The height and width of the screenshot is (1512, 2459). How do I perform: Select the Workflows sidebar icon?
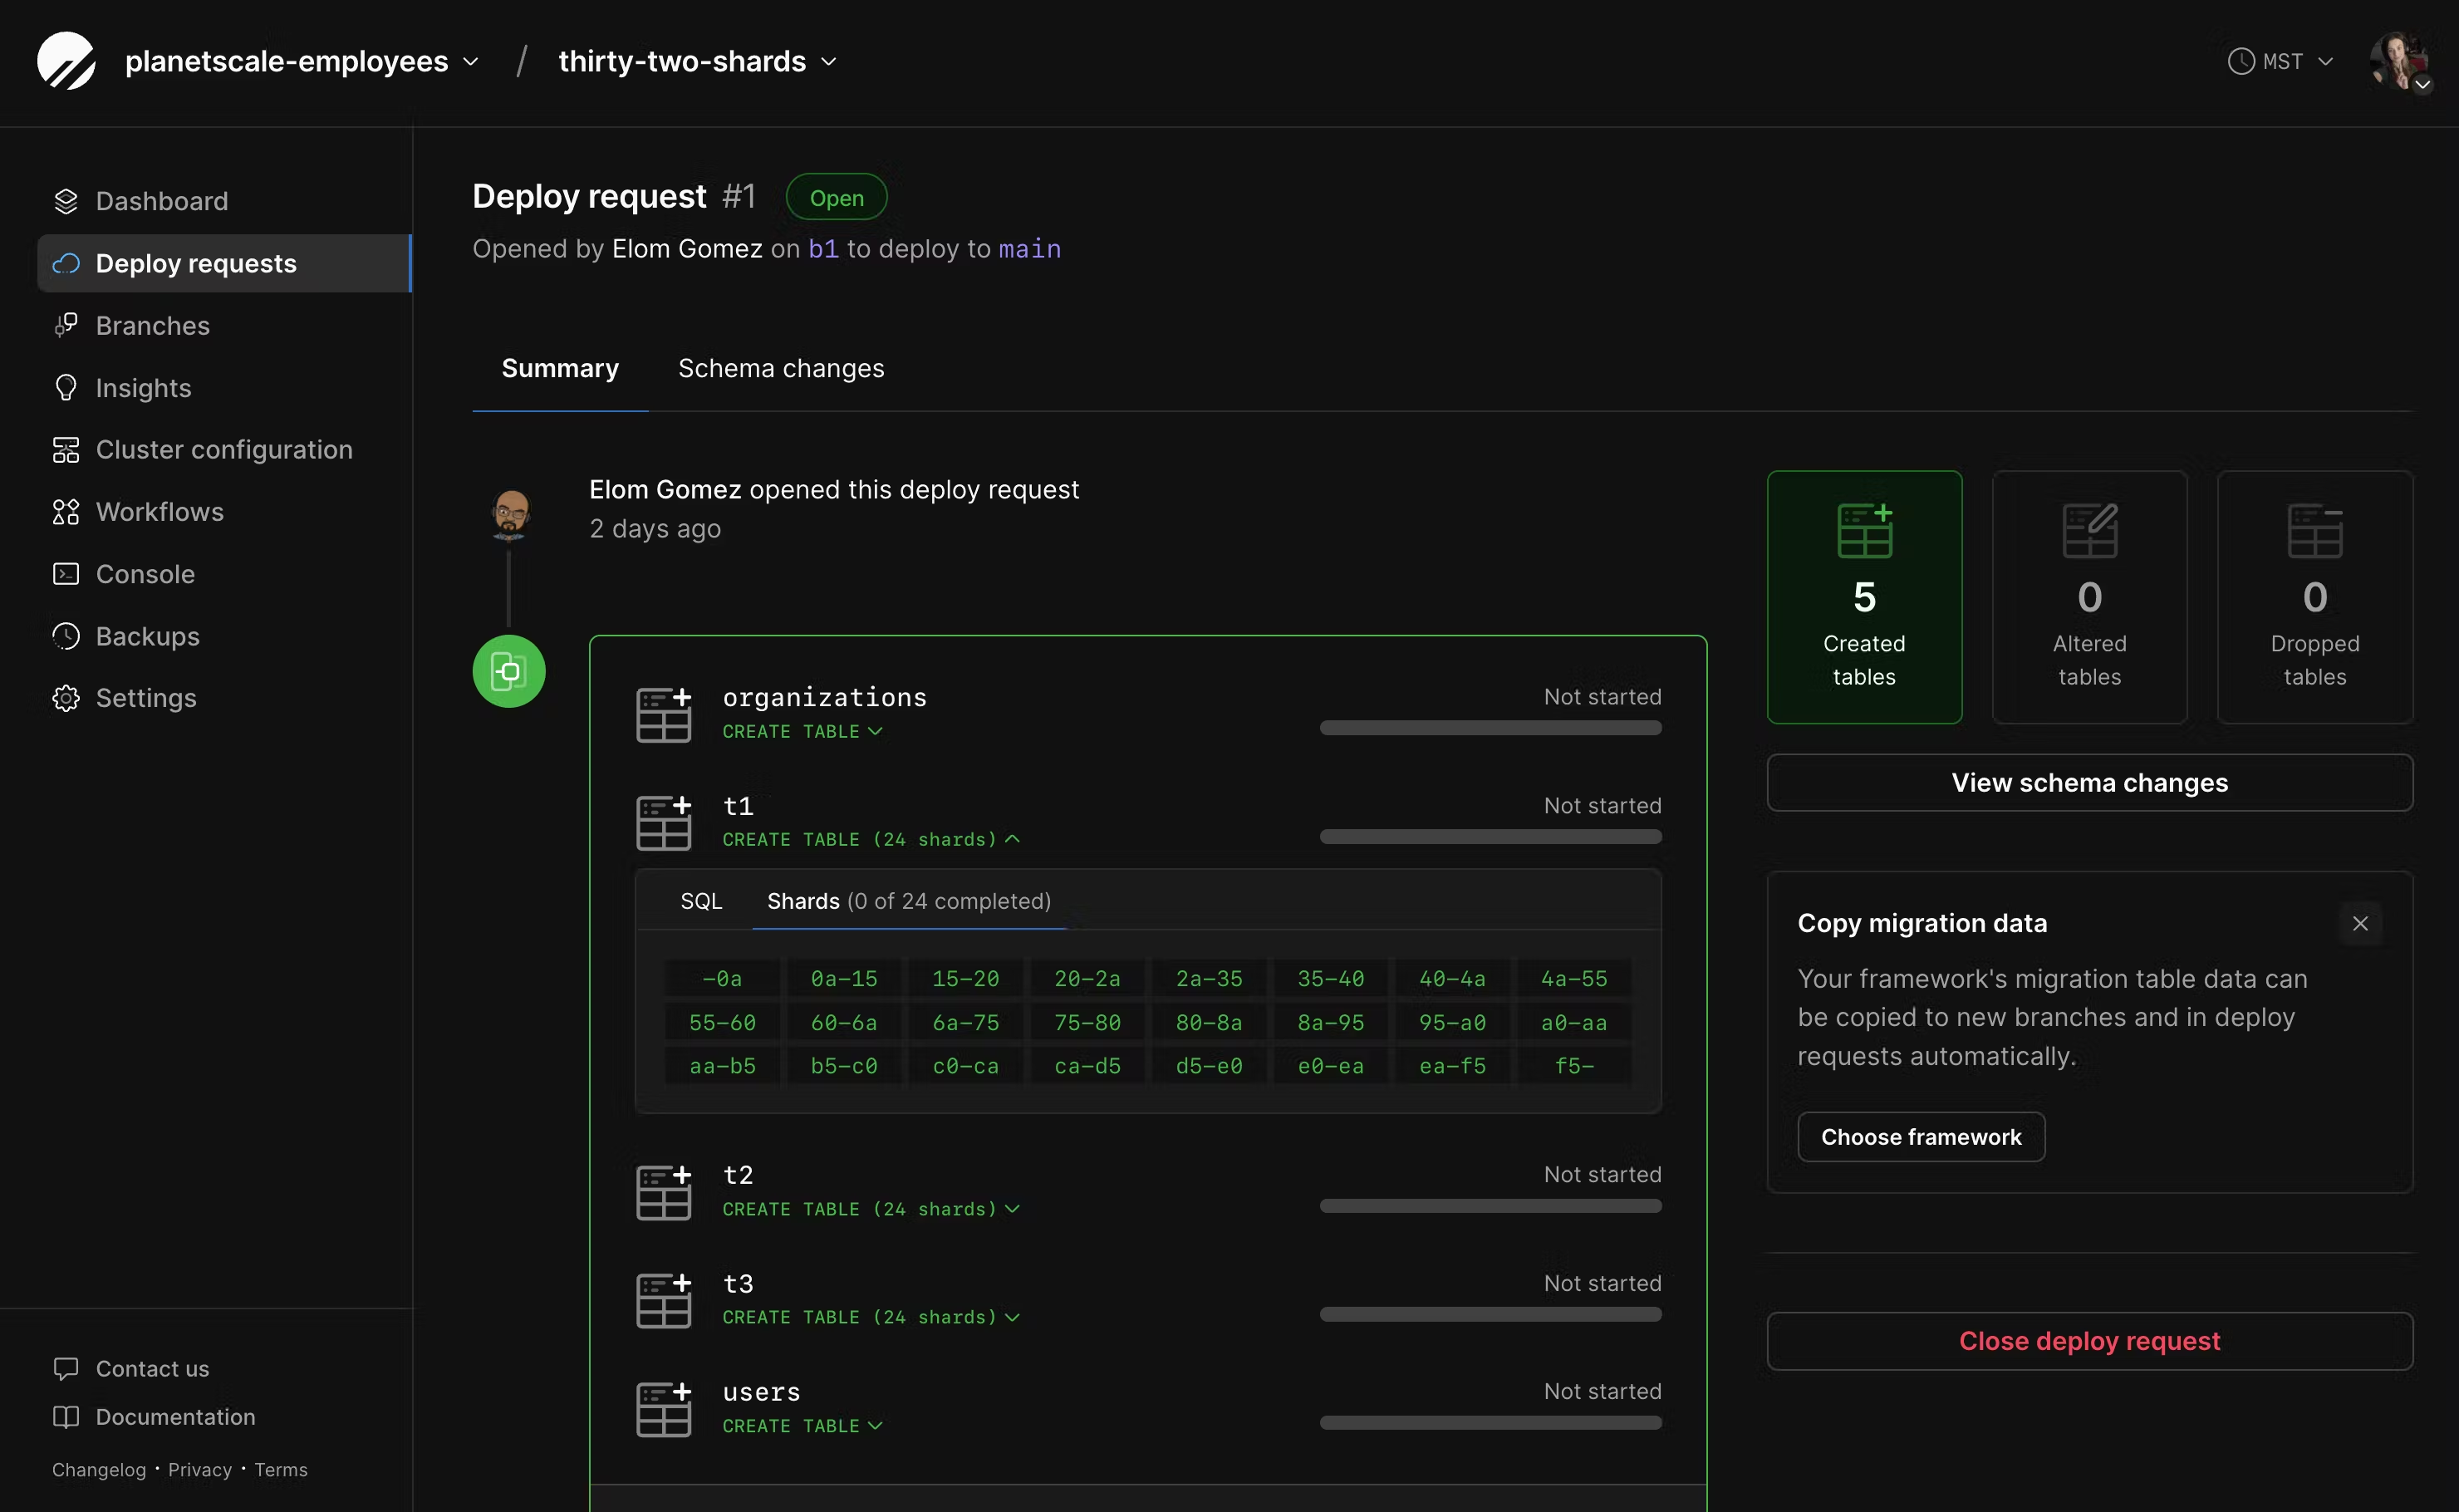(65, 511)
